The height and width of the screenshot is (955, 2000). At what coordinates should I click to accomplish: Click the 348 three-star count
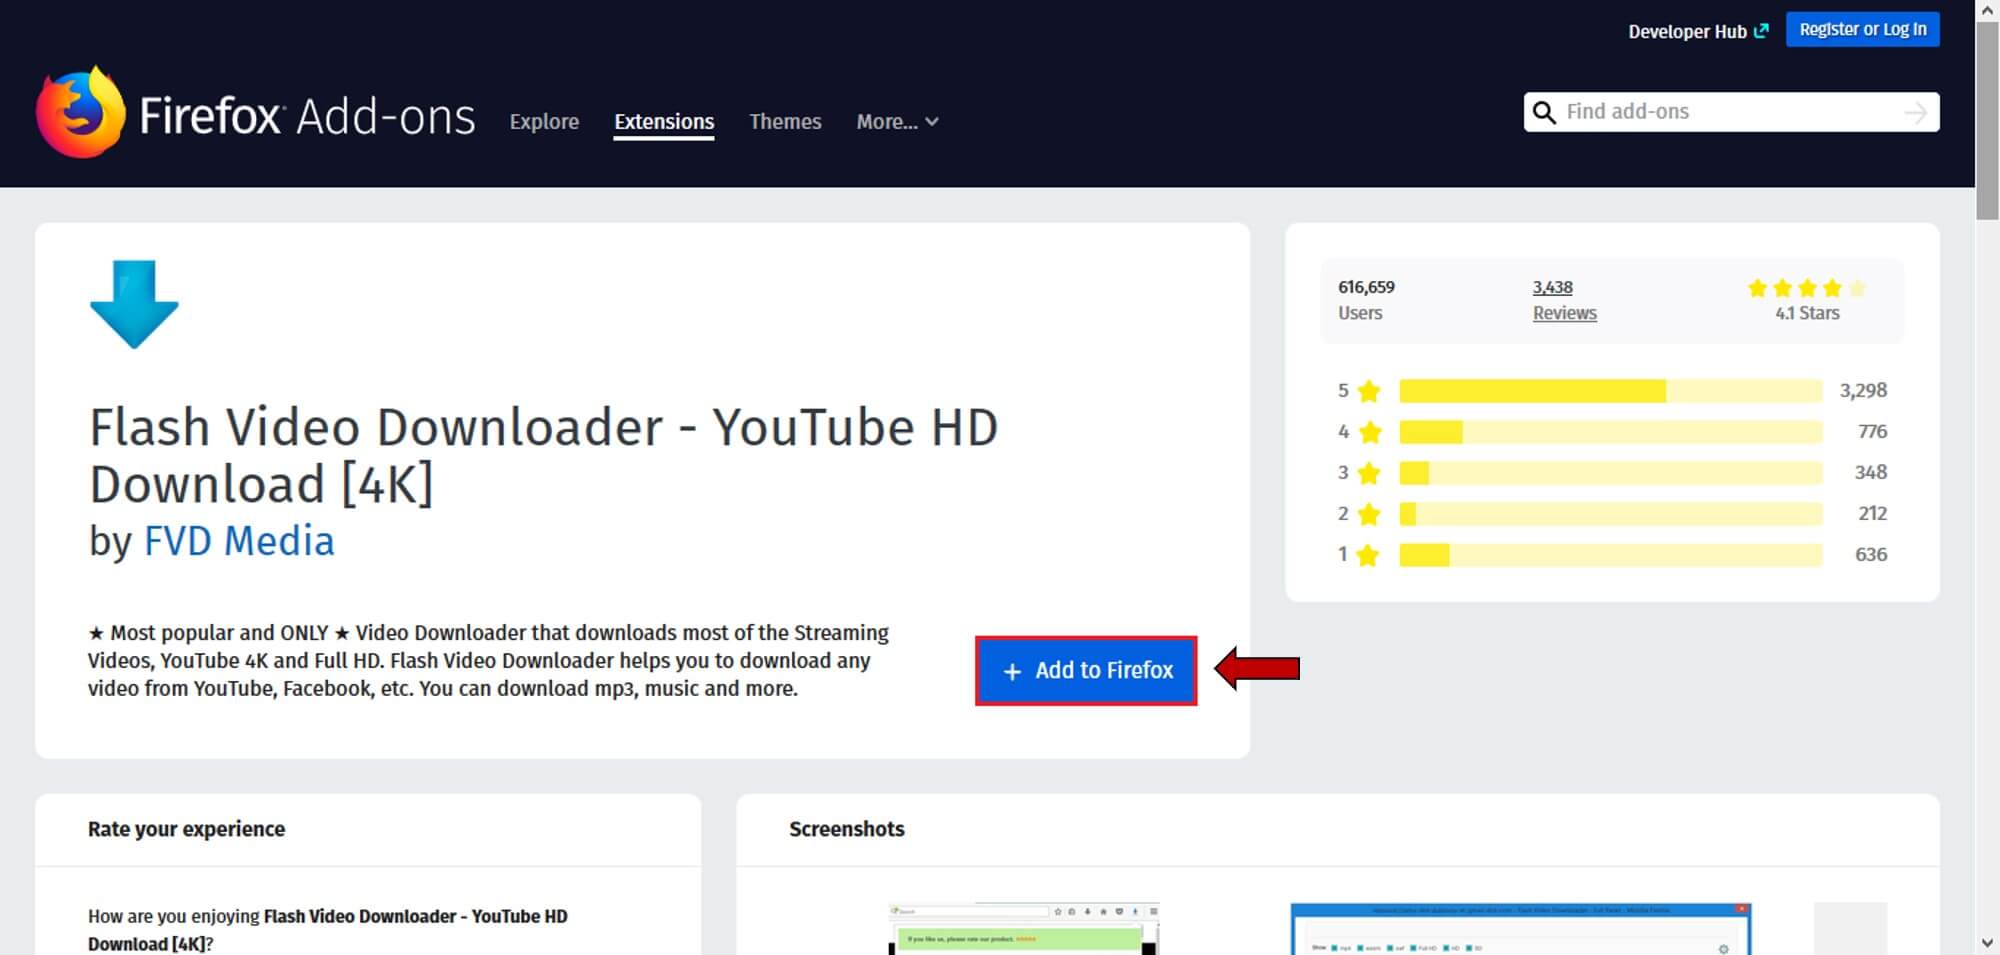pyautogui.click(x=1870, y=472)
